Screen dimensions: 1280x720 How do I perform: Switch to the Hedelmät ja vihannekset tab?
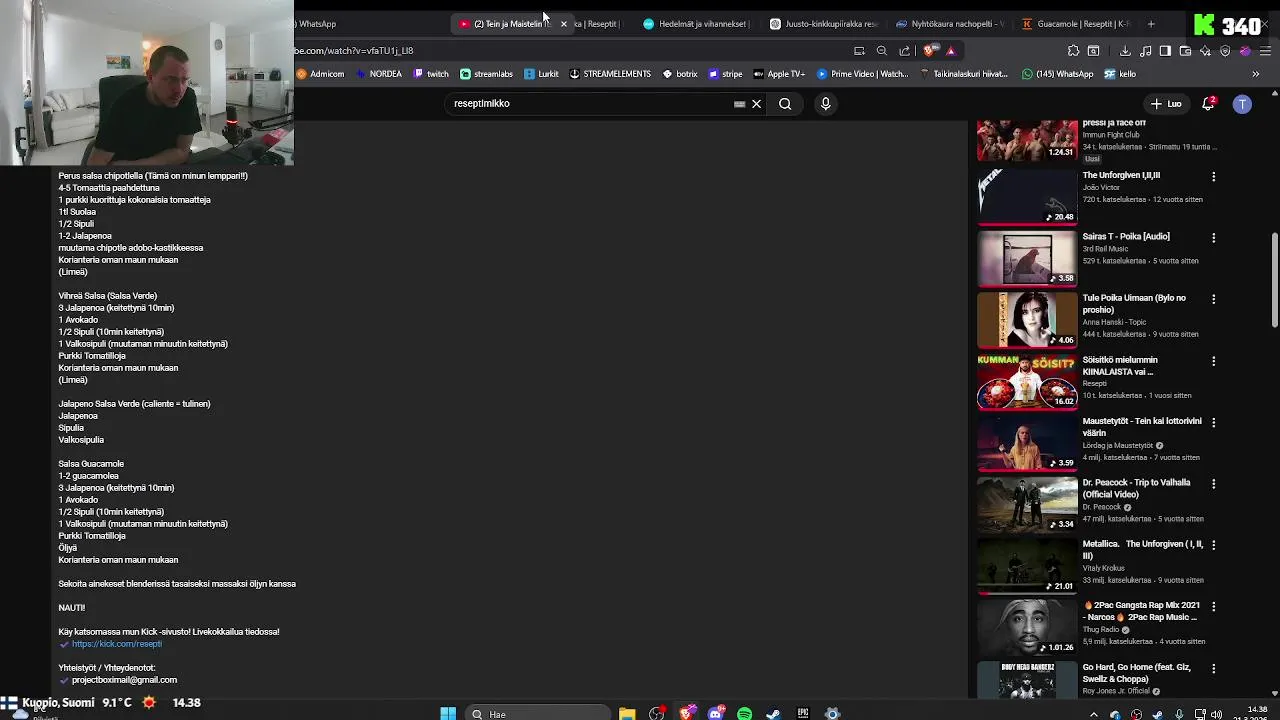point(695,24)
